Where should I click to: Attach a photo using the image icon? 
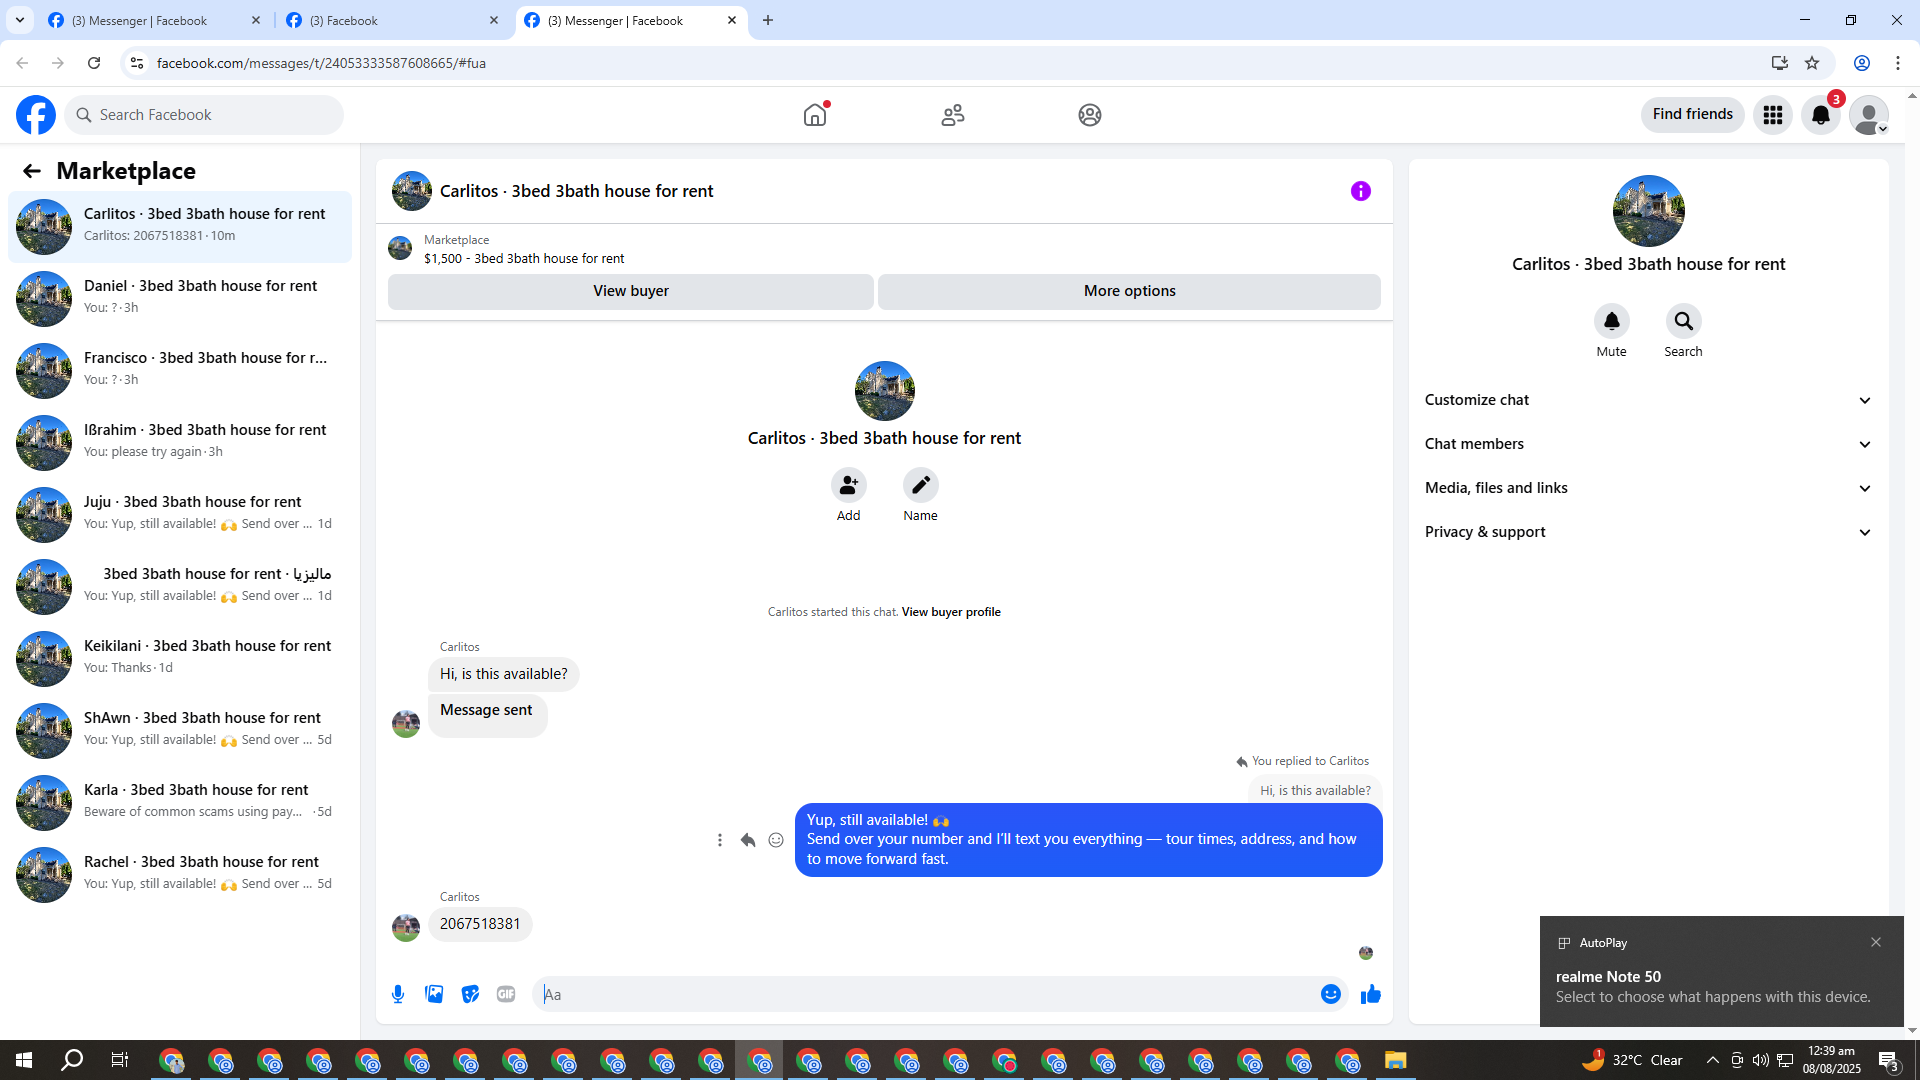tap(434, 994)
